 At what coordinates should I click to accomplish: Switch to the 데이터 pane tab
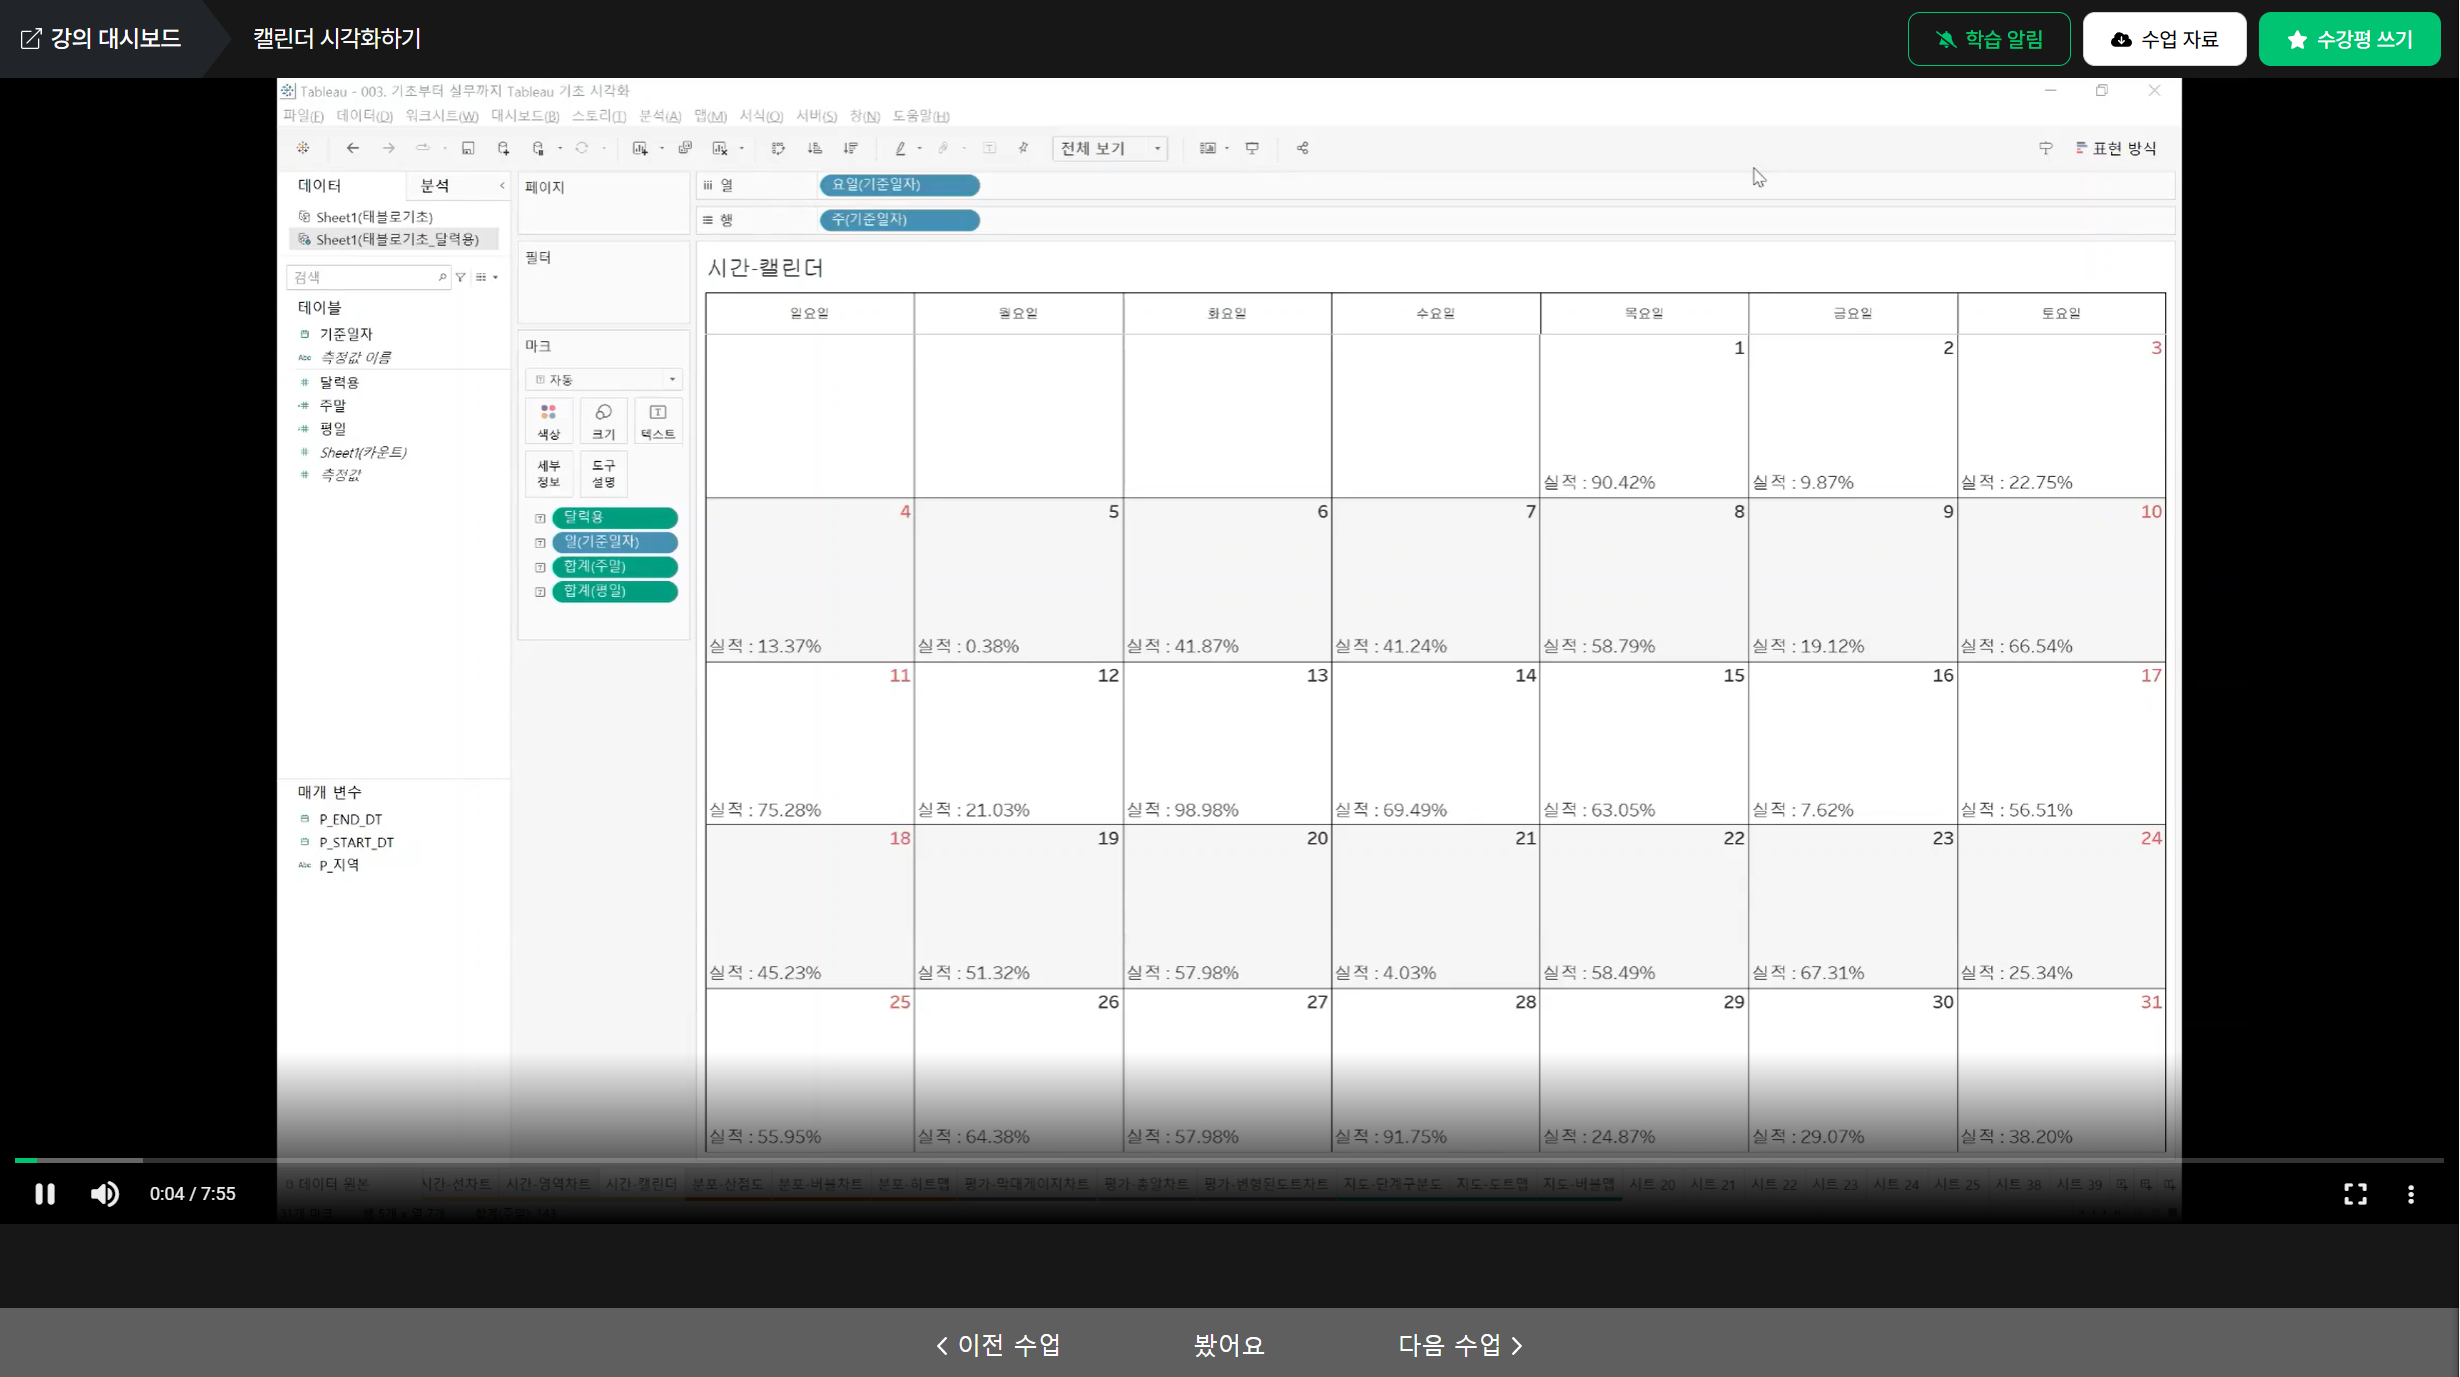[320, 186]
